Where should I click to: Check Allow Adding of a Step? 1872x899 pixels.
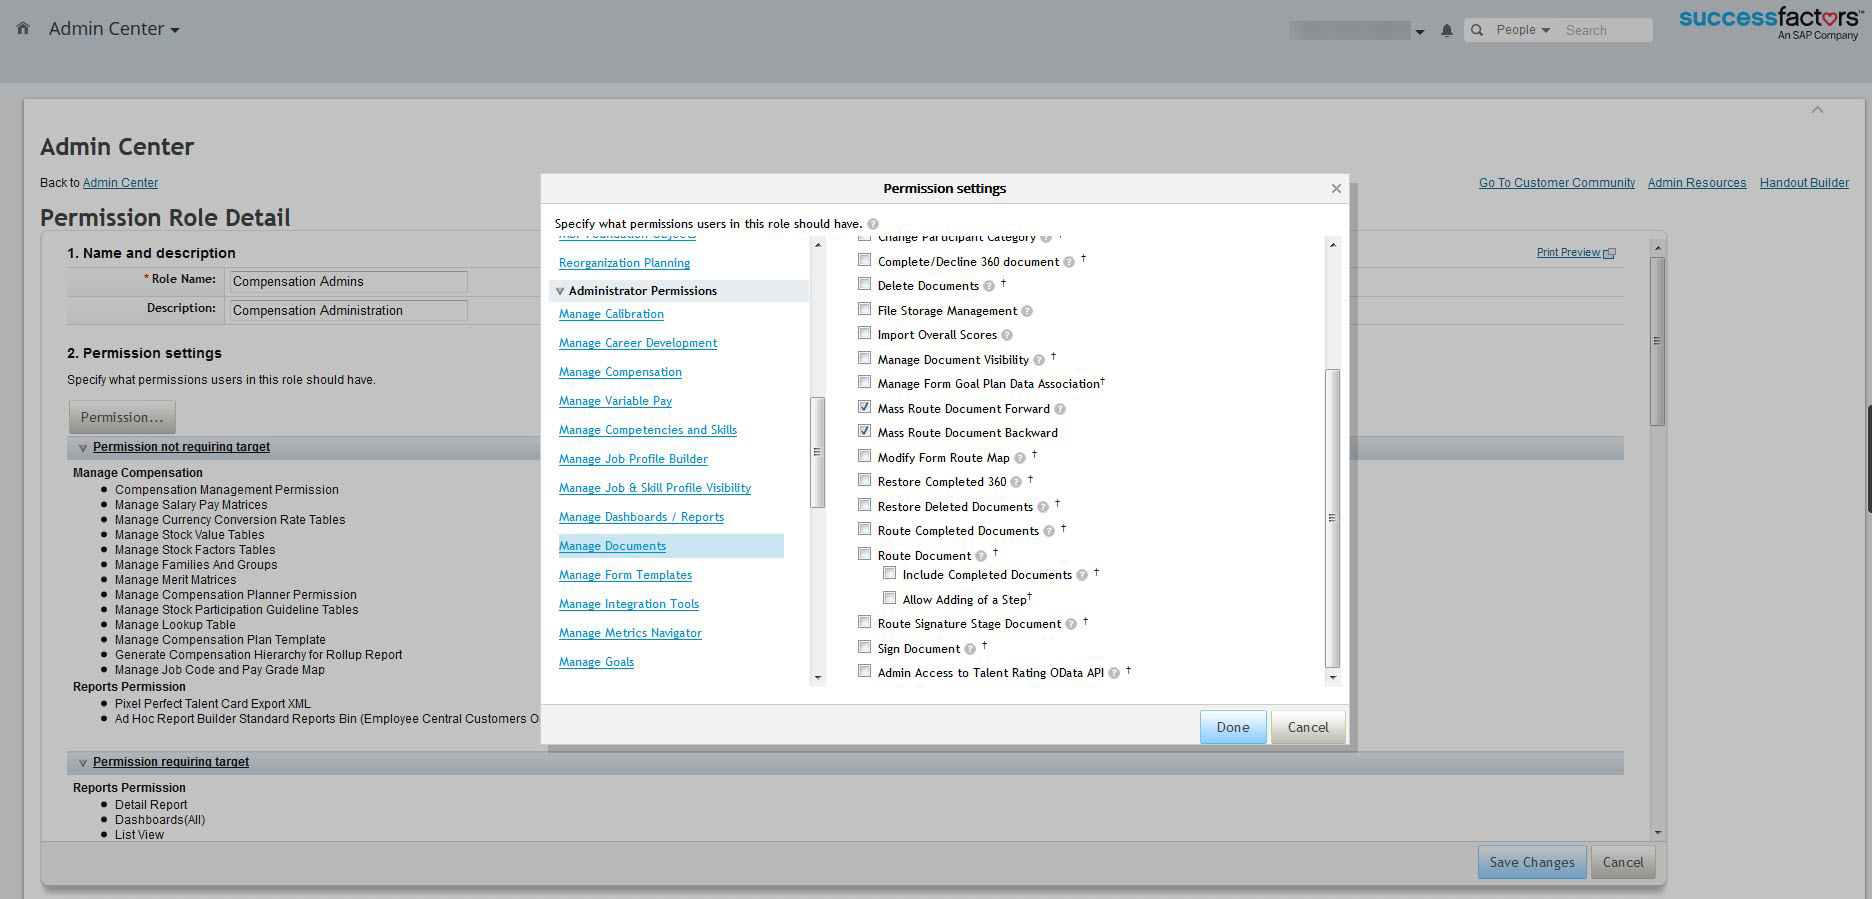click(890, 598)
